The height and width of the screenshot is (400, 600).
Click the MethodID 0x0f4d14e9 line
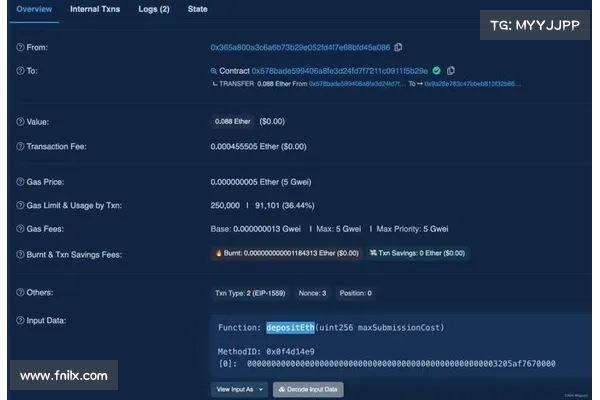click(x=266, y=351)
